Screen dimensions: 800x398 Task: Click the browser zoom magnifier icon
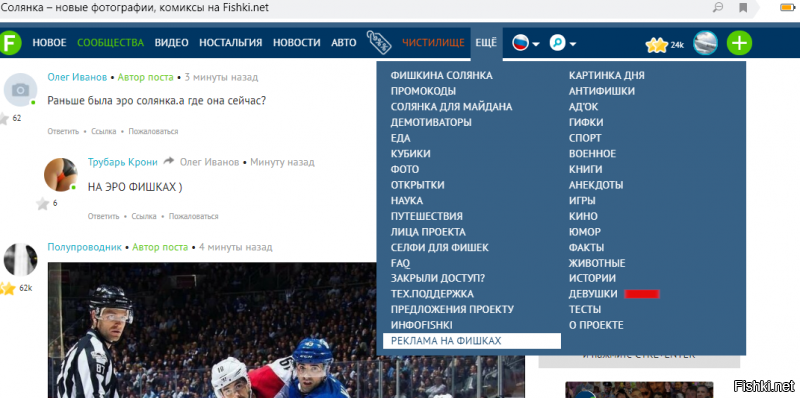click(718, 8)
